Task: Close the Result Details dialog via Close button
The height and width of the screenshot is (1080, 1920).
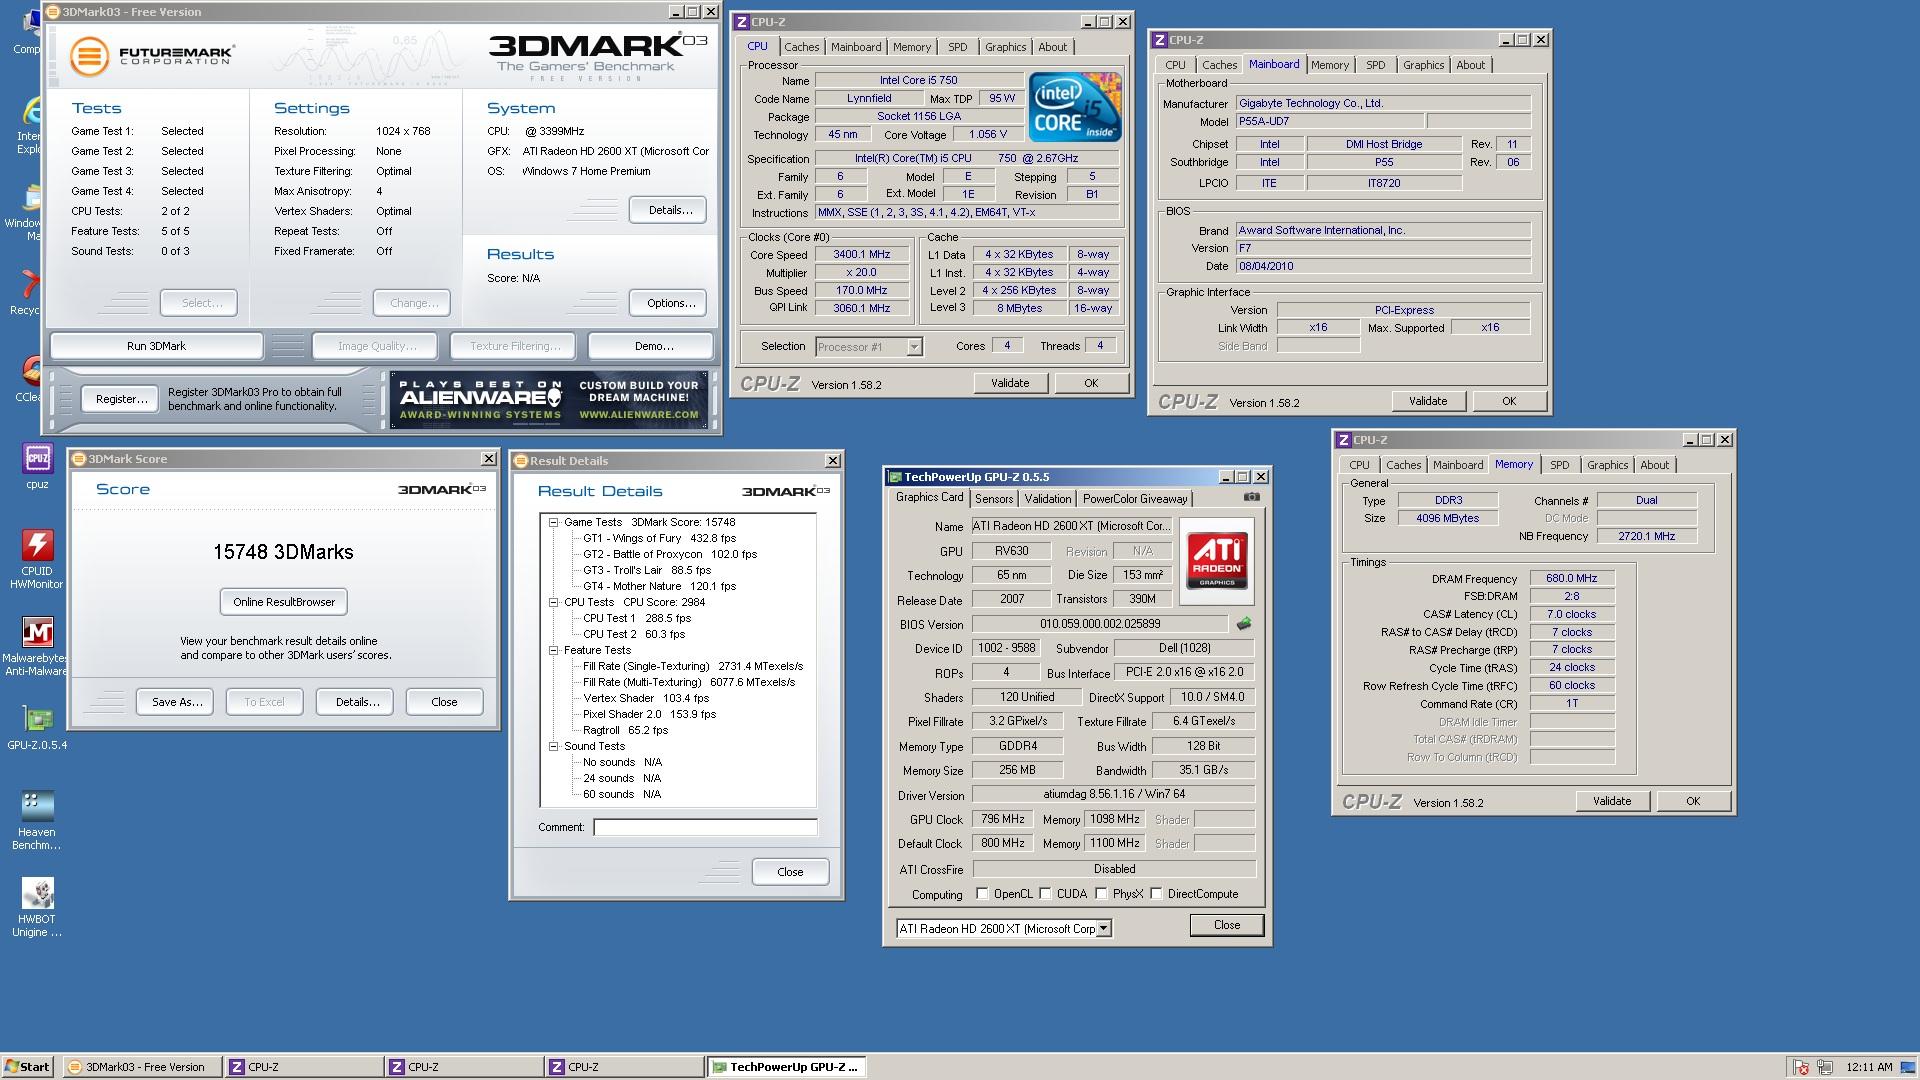Action: point(790,872)
